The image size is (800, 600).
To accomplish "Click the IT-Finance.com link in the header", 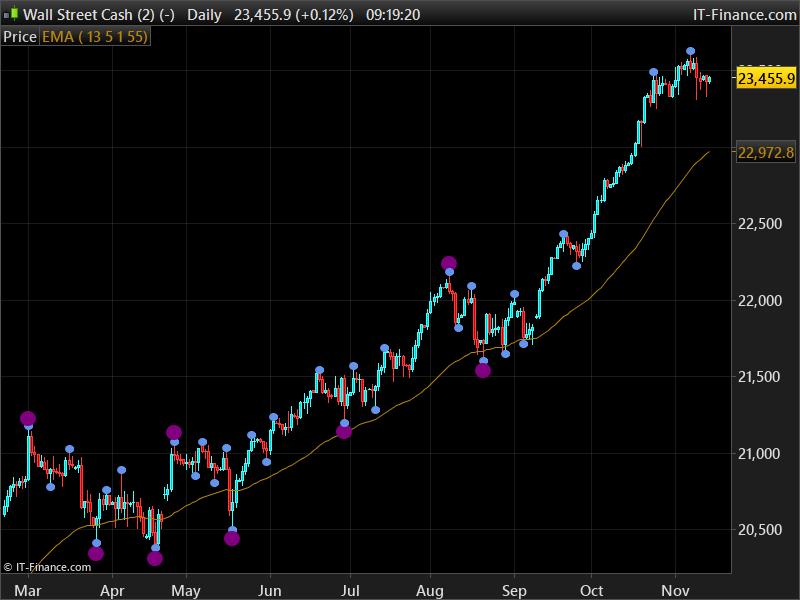I will click(x=744, y=15).
